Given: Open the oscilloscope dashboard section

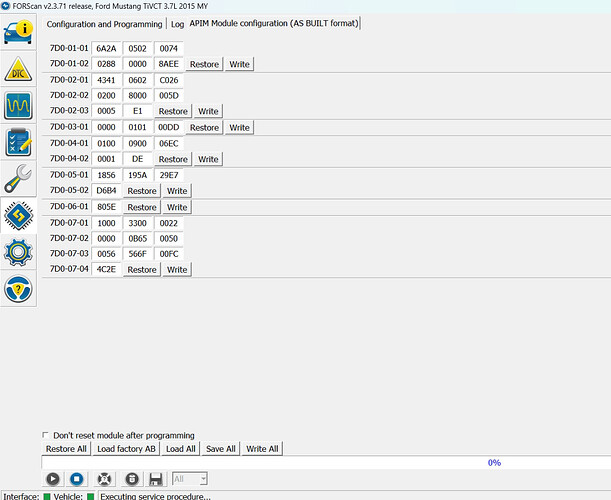Looking at the screenshot, I should click(18, 105).
